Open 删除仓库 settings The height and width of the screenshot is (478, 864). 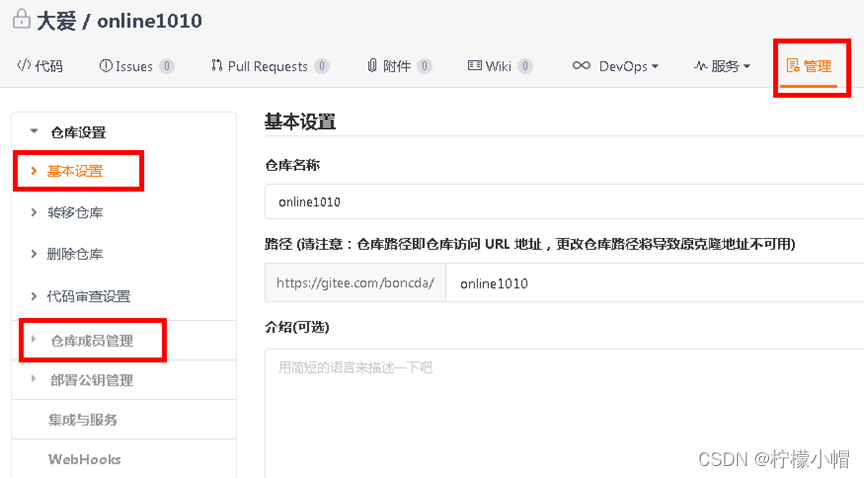click(x=75, y=254)
